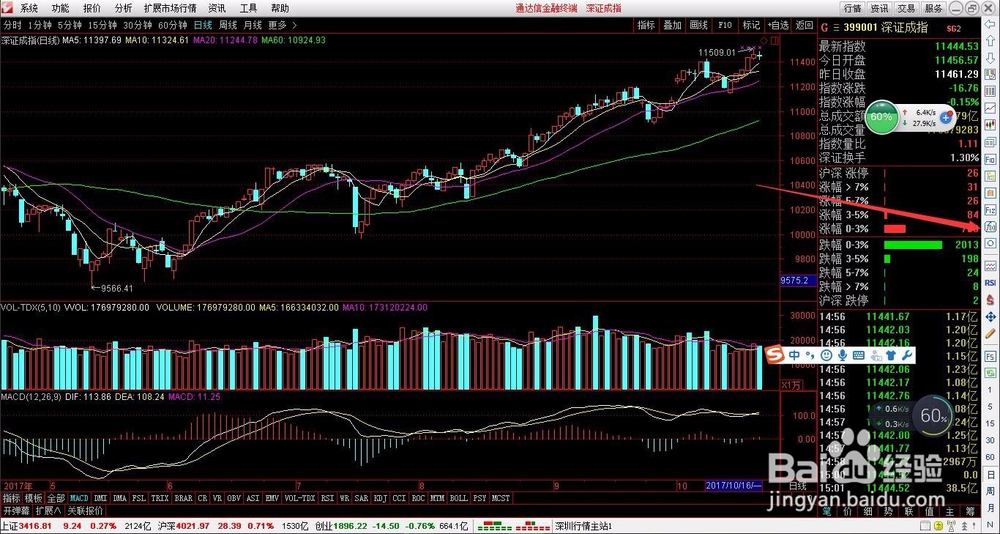Image resolution: width=1000 pixels, height=534 pixels.
Task: Click the up arrow icon in right sidebar
Action: click(x=992, y=40)
